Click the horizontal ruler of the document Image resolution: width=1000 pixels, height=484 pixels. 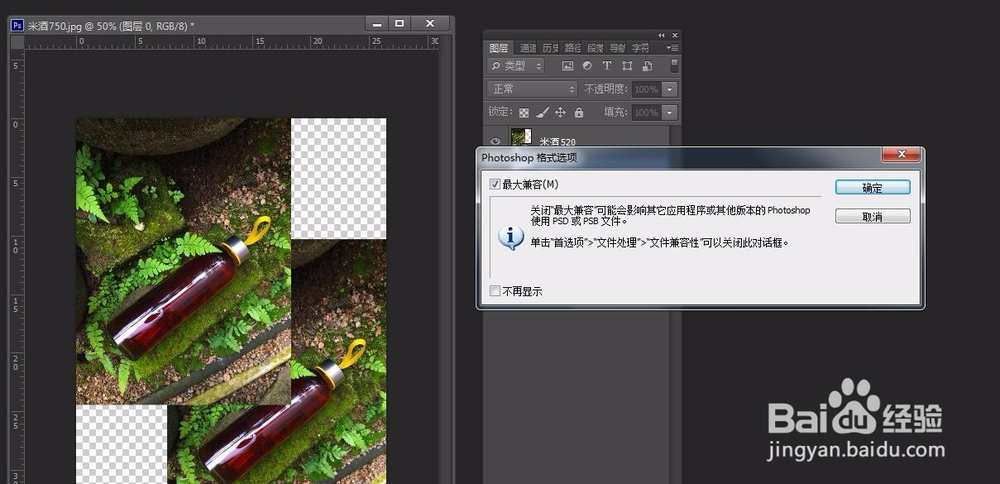[232, 43]
